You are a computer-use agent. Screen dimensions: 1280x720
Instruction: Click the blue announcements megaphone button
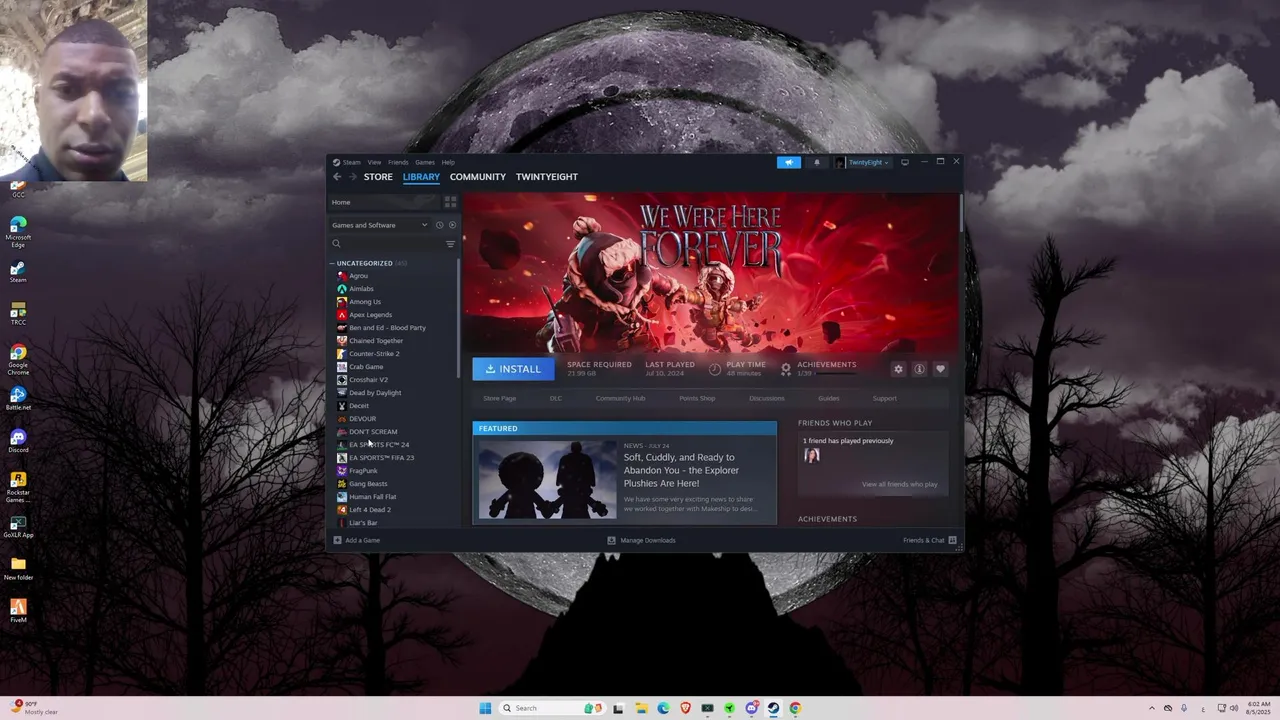pyautogui.click(x=789, y=162)
